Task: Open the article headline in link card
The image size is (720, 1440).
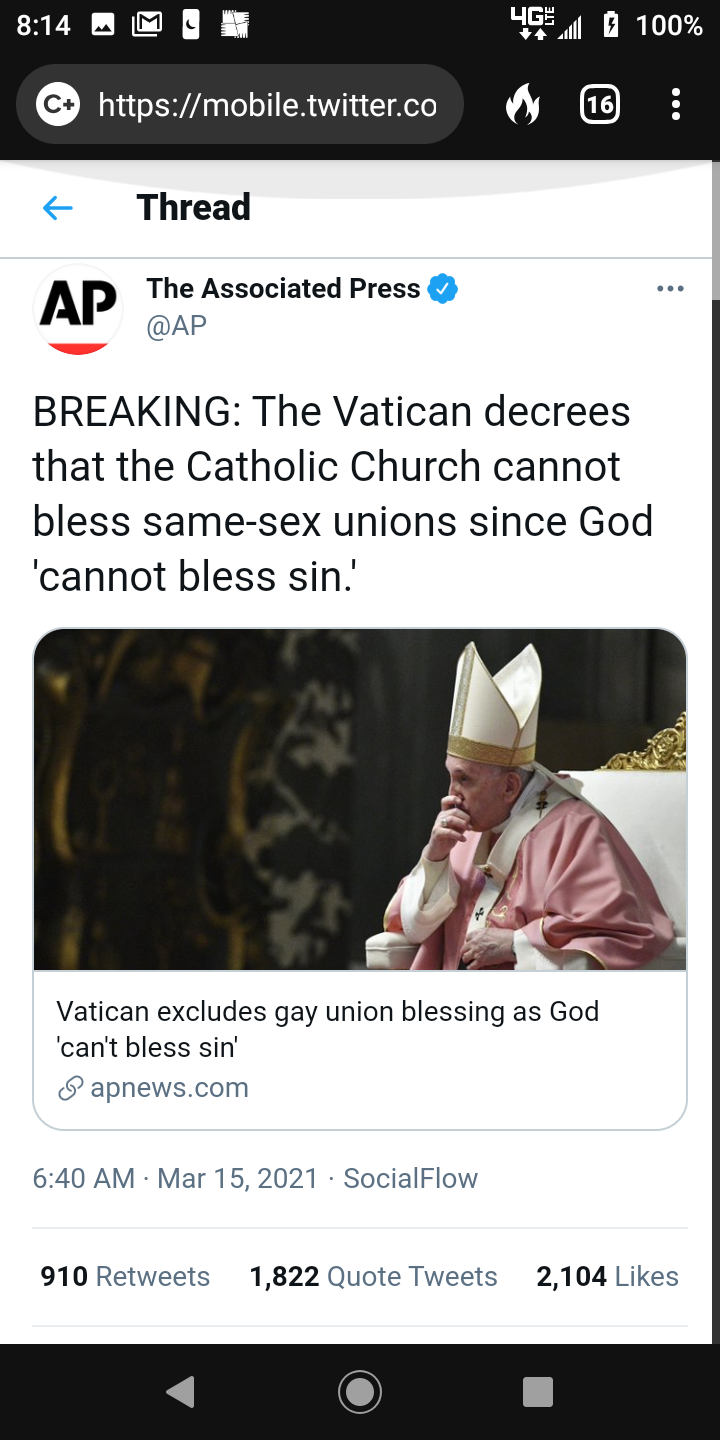Action: coord(327,1029)
